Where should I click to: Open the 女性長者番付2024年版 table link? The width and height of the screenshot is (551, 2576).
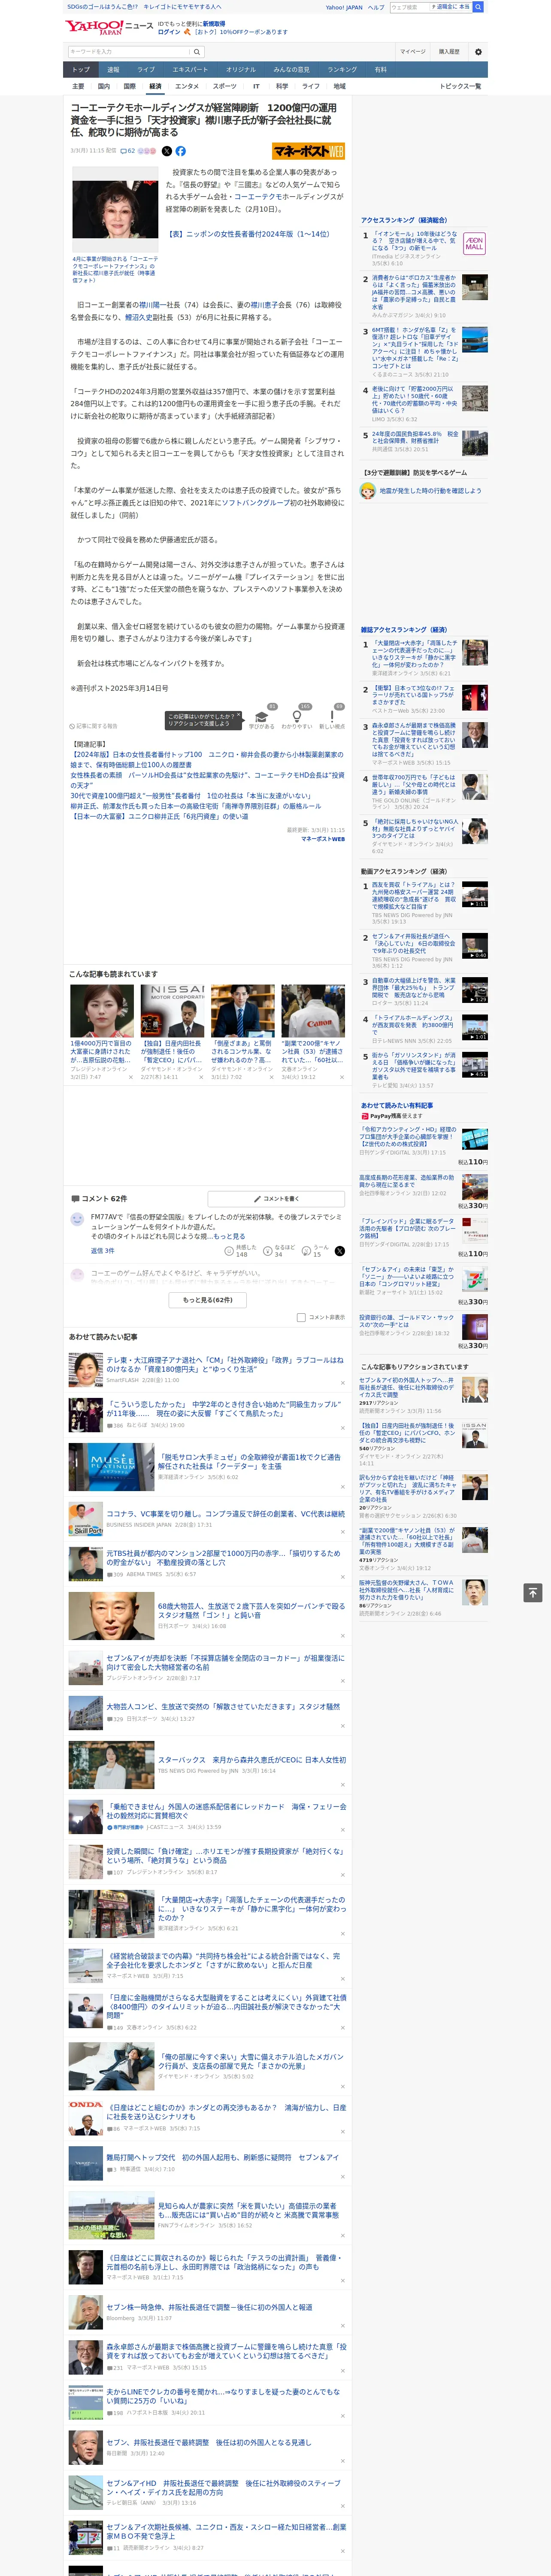pyautogui.click(x=249, y=234)
